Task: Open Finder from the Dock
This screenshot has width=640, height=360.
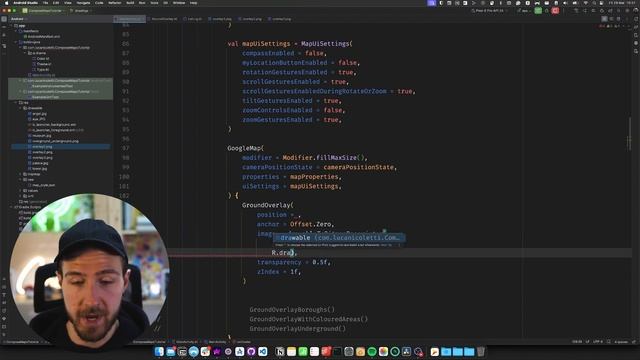Action: (x=159, y=351)
